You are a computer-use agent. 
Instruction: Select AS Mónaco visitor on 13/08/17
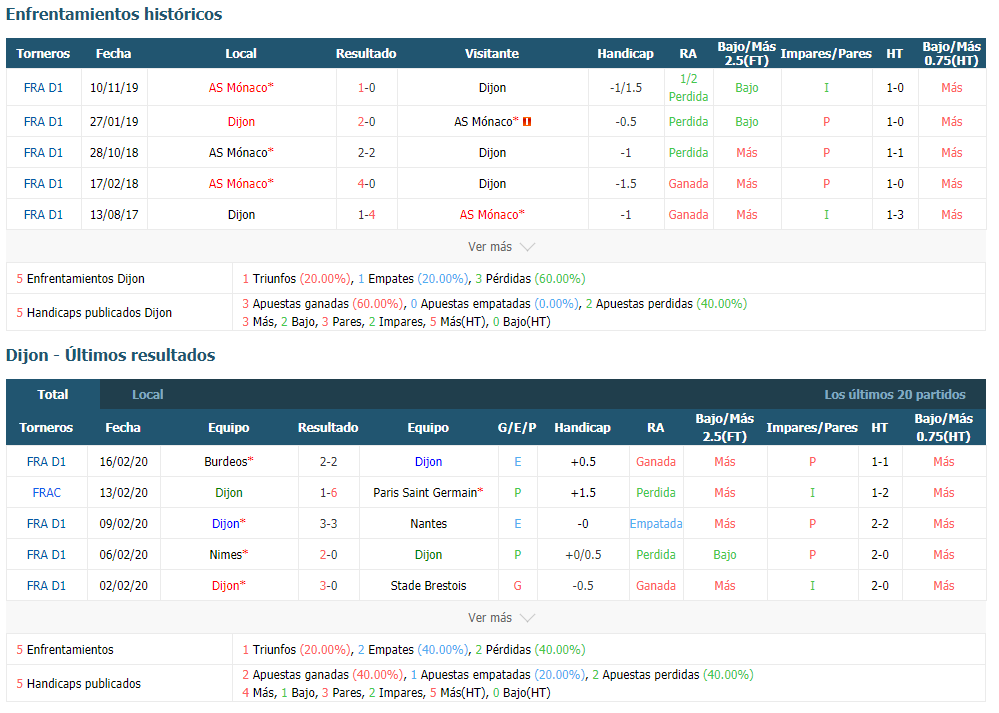pos(492,215)
